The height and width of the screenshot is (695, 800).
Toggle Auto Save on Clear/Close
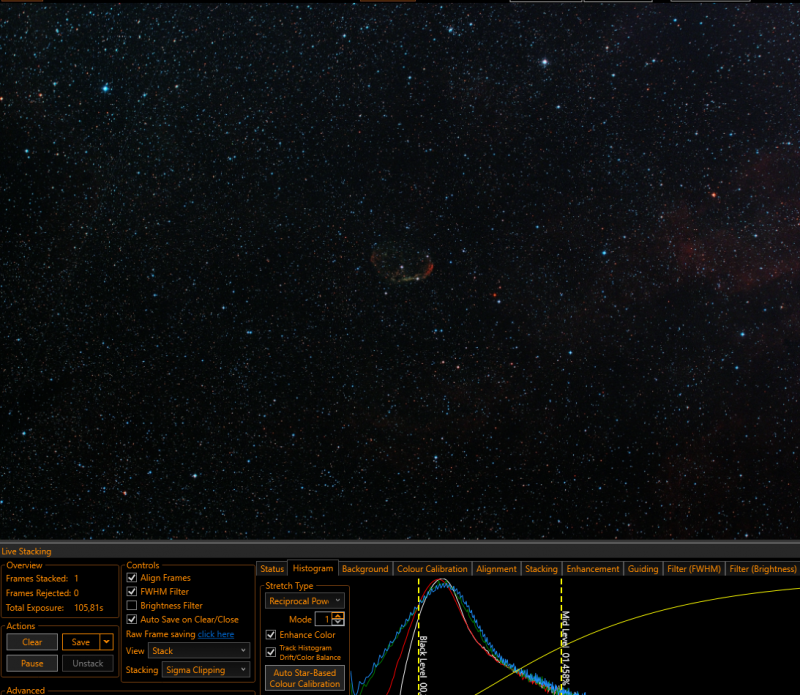(x=132, y=619)
